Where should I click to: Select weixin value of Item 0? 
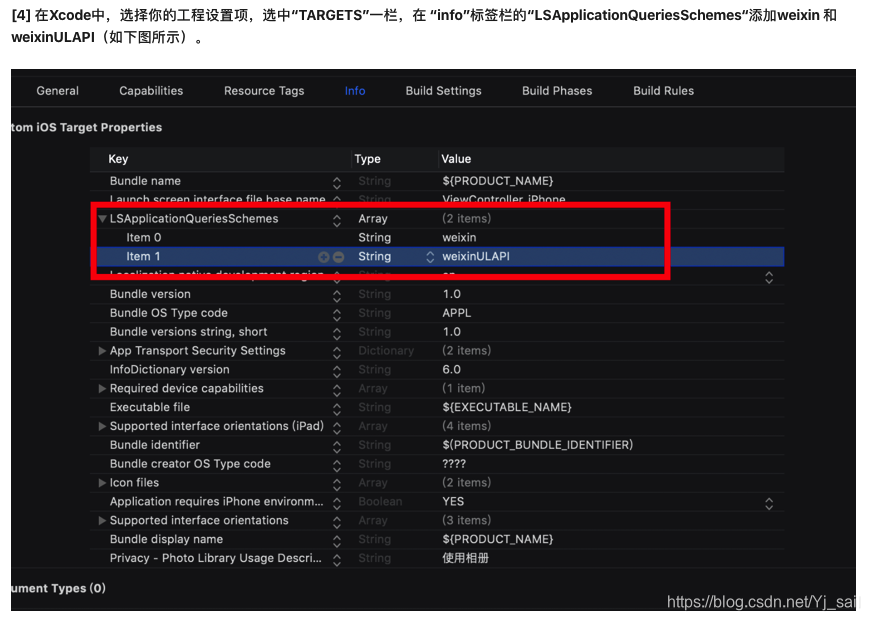pos(459,238)
